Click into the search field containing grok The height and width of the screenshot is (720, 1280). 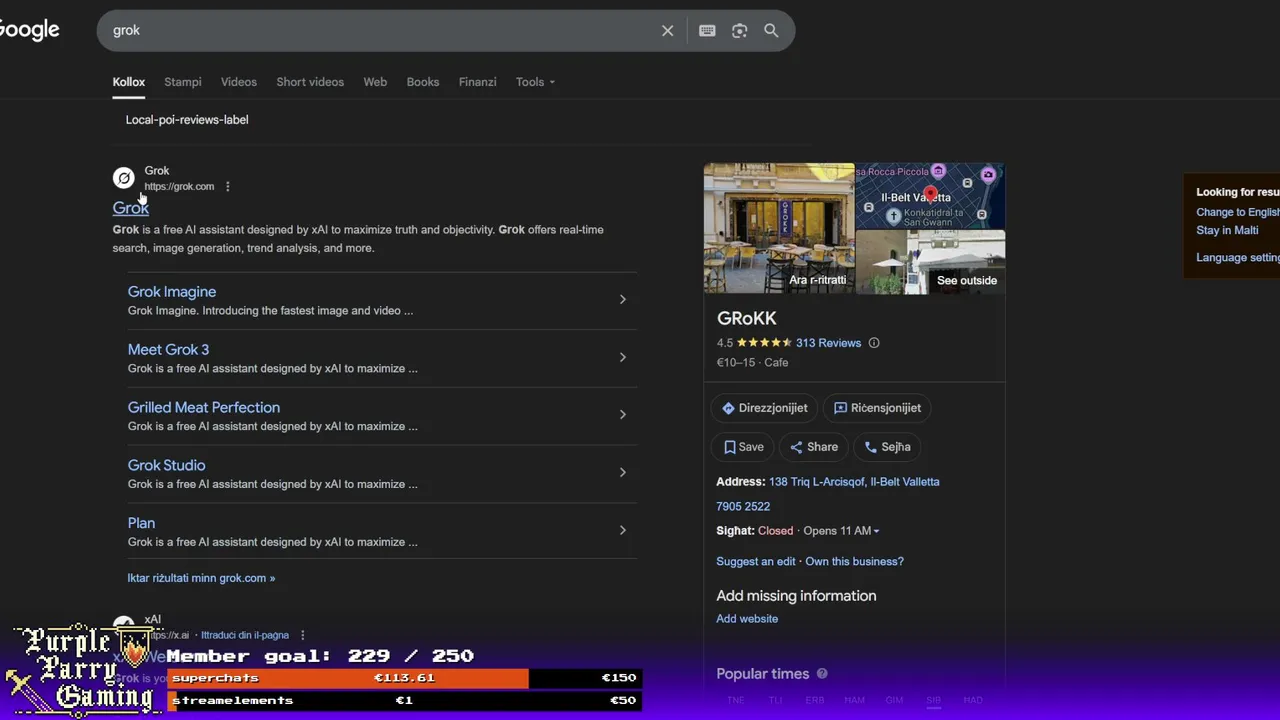[x=380, y=31]
